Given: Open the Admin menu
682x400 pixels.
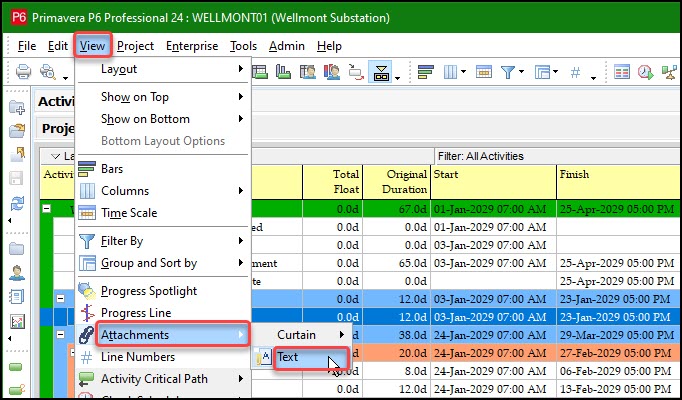Looking at the screenshot, I should pyautogui.click(x=286, y=46).
